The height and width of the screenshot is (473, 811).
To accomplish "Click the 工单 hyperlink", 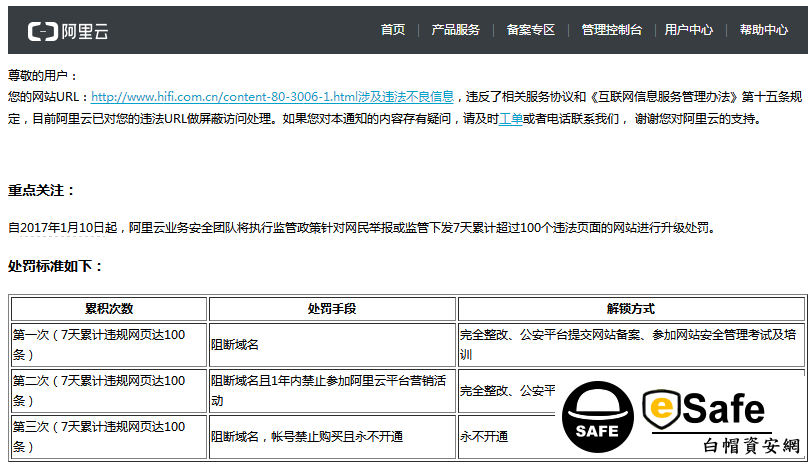I will pyautogui.click(x=510, y=119).
